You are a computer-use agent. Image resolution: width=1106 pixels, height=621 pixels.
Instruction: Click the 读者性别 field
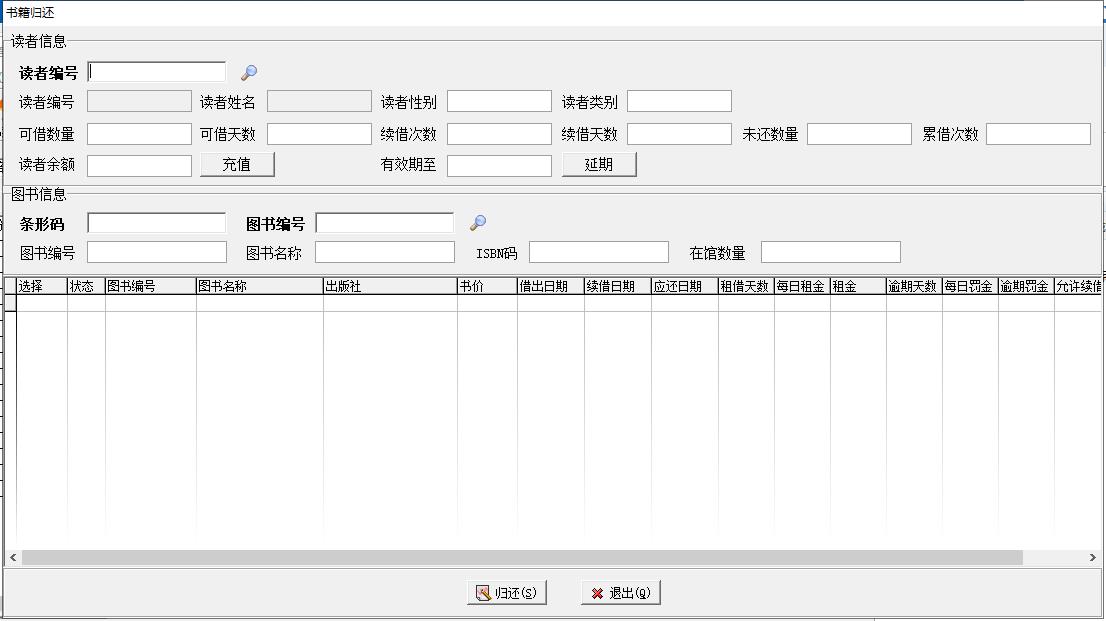coord(499,102)
